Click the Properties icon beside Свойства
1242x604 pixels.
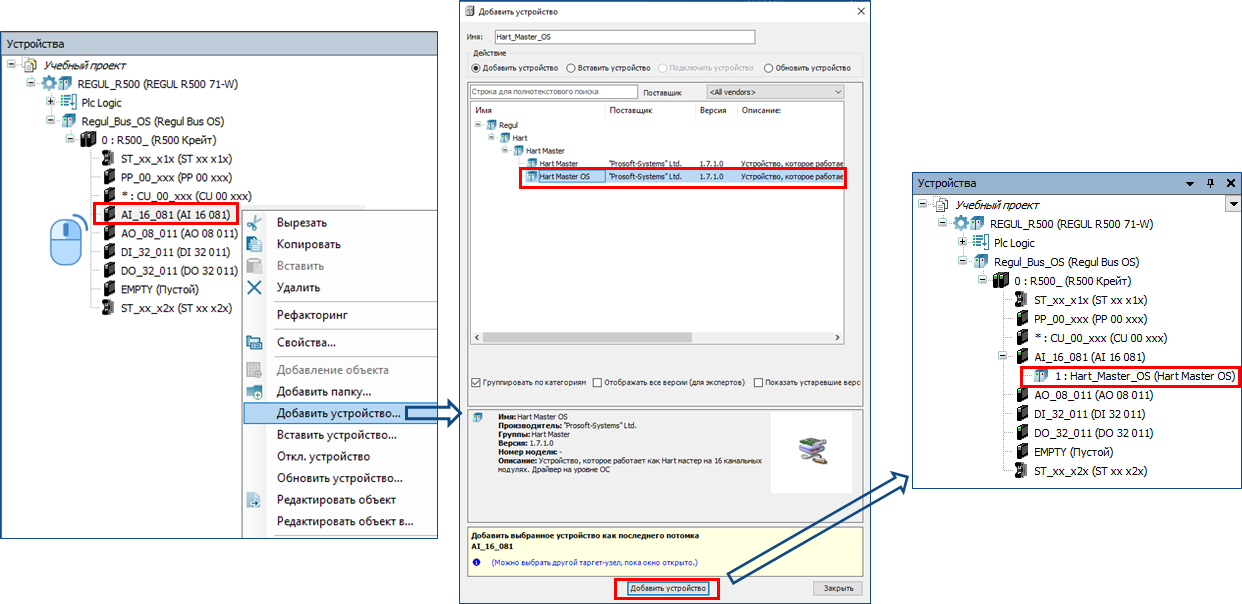pyautogui.click(x=254, y=343)
